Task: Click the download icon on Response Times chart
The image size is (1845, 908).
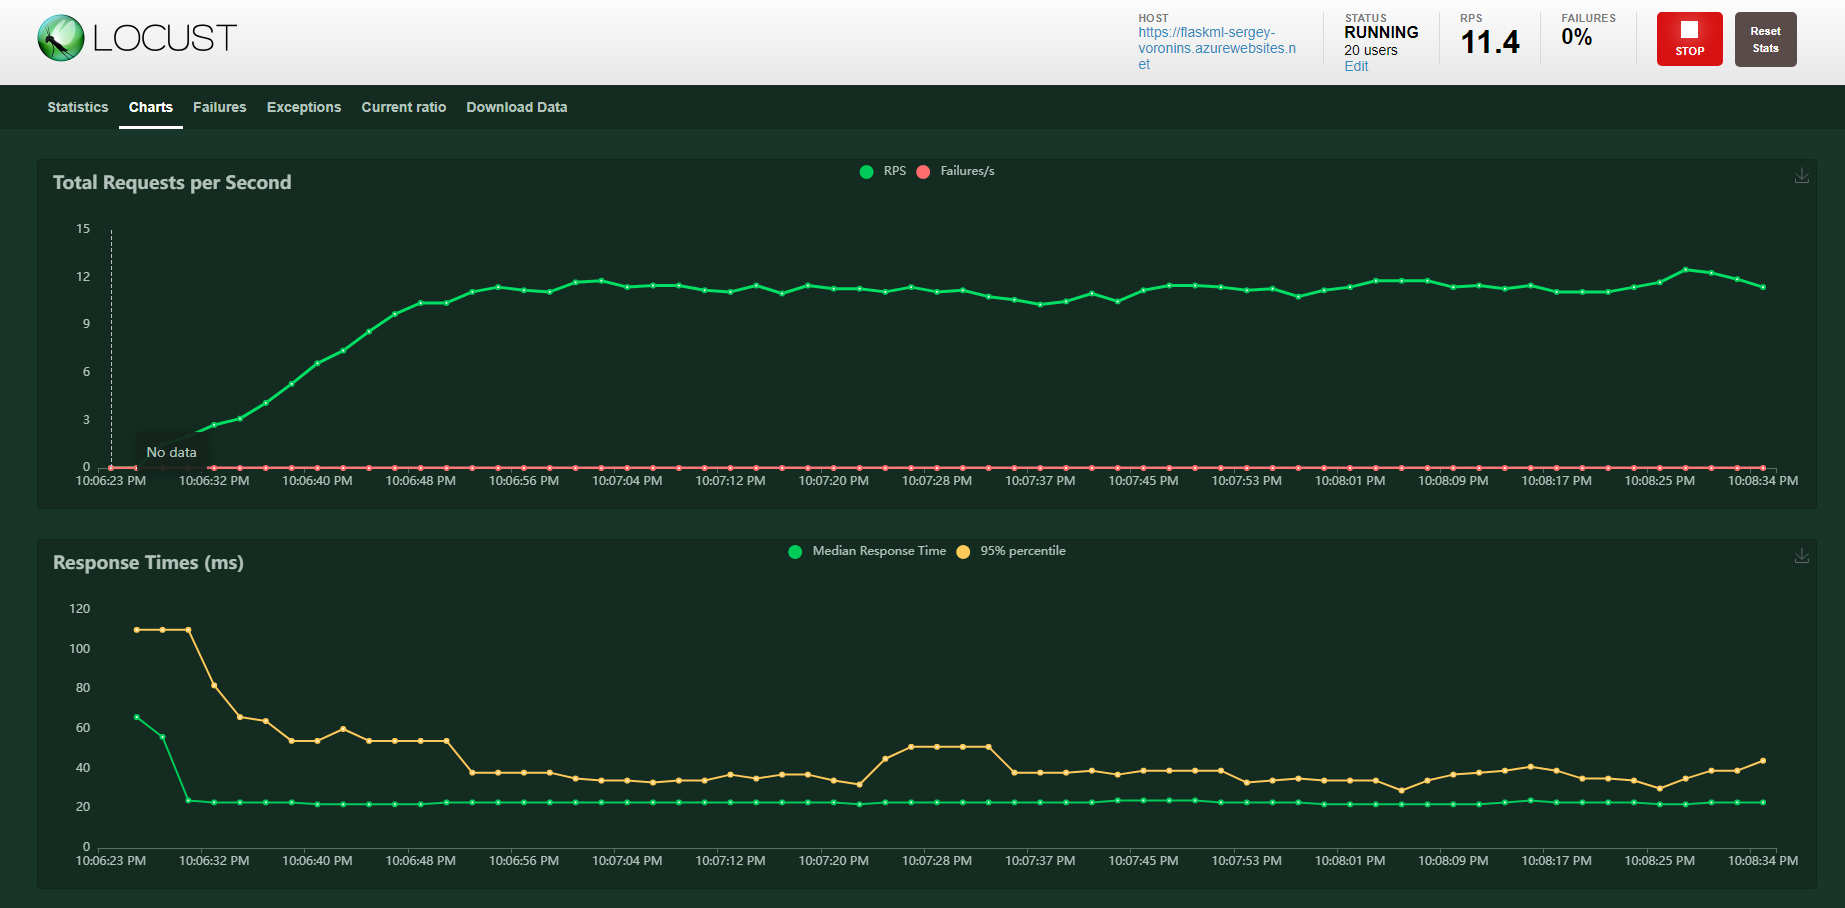Action: tap(1801, 554)
